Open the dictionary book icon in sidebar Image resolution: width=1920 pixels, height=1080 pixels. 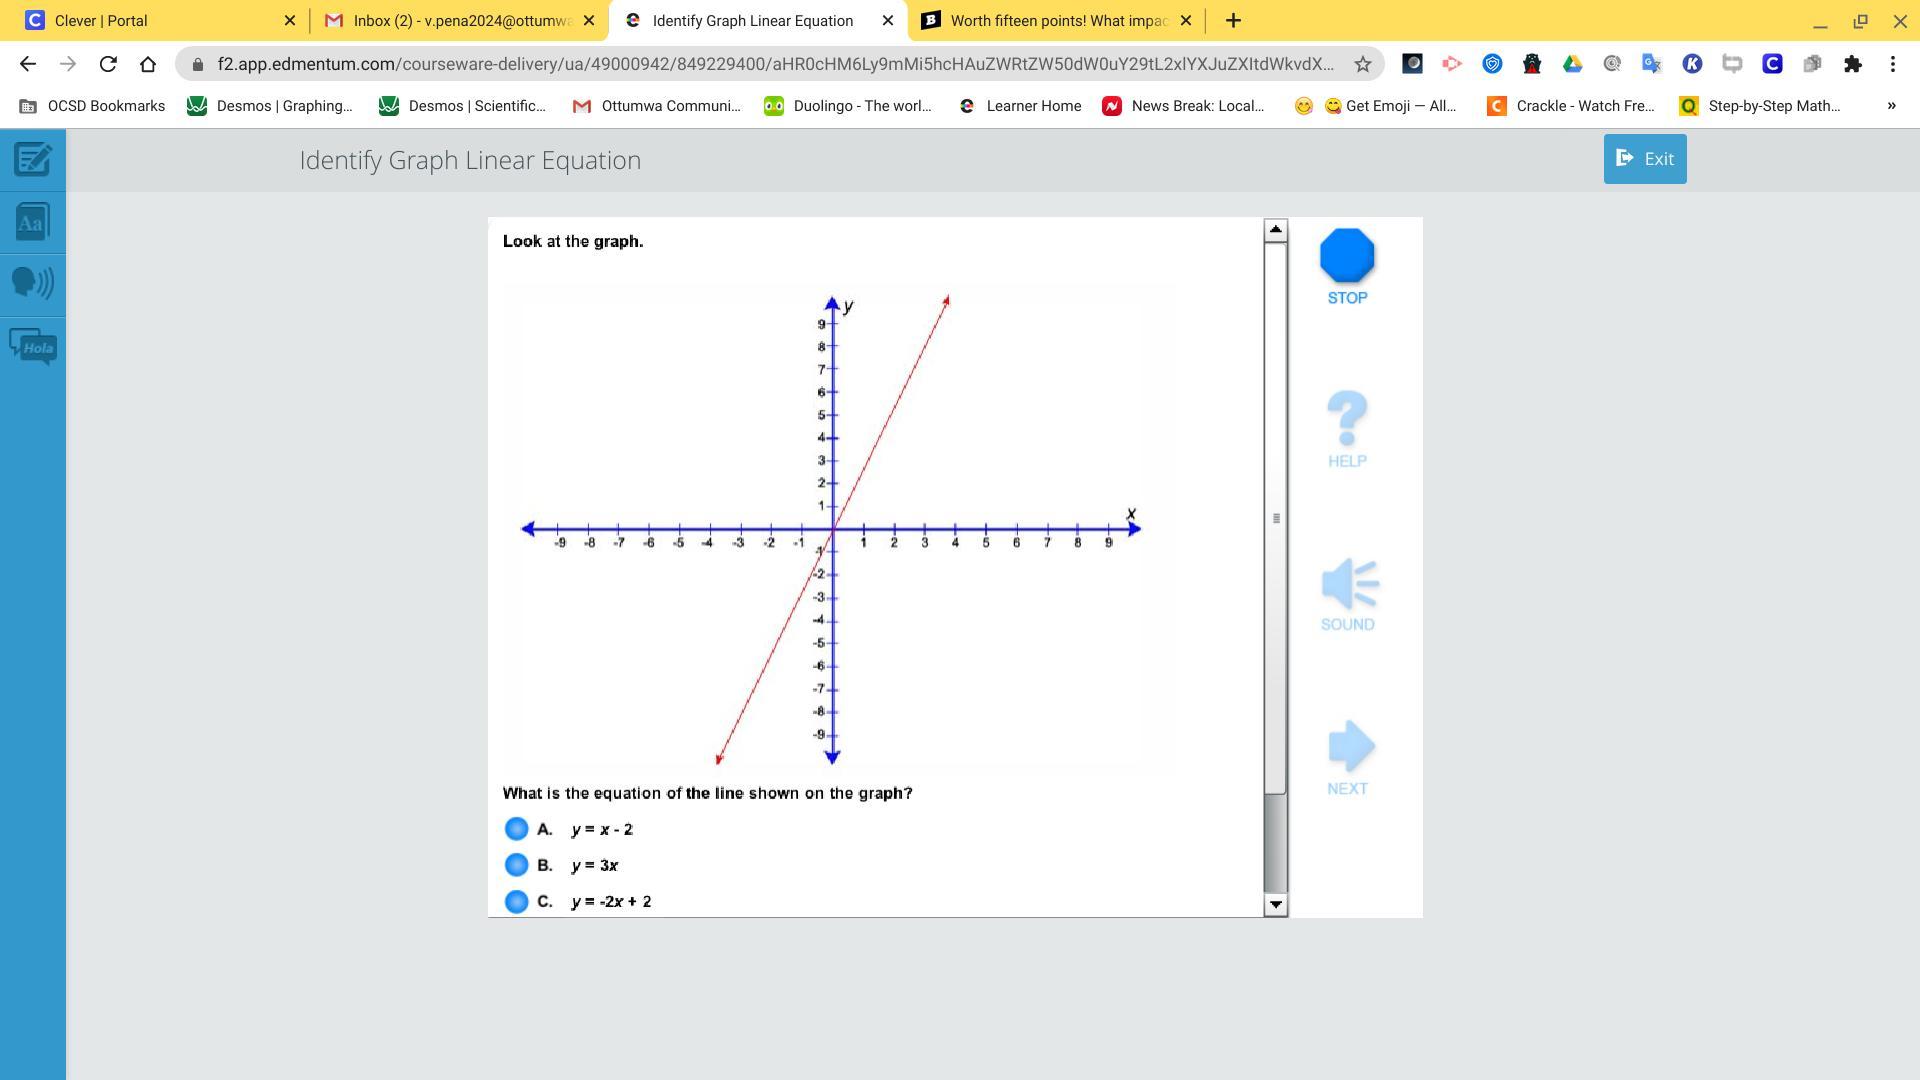click(x=33, y=222)
